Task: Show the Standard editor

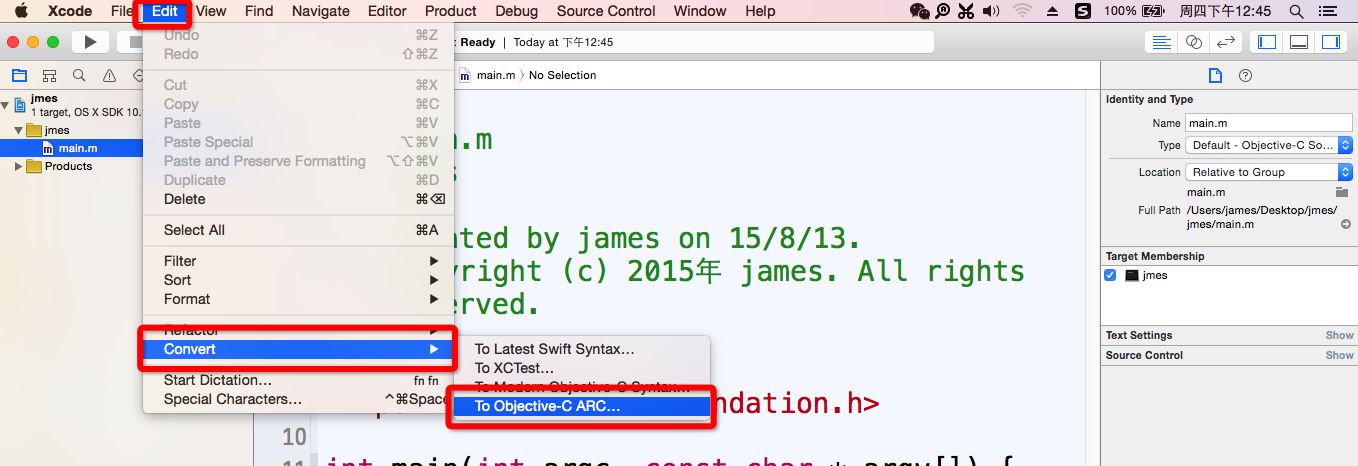Action: (x=1161, y=42)
